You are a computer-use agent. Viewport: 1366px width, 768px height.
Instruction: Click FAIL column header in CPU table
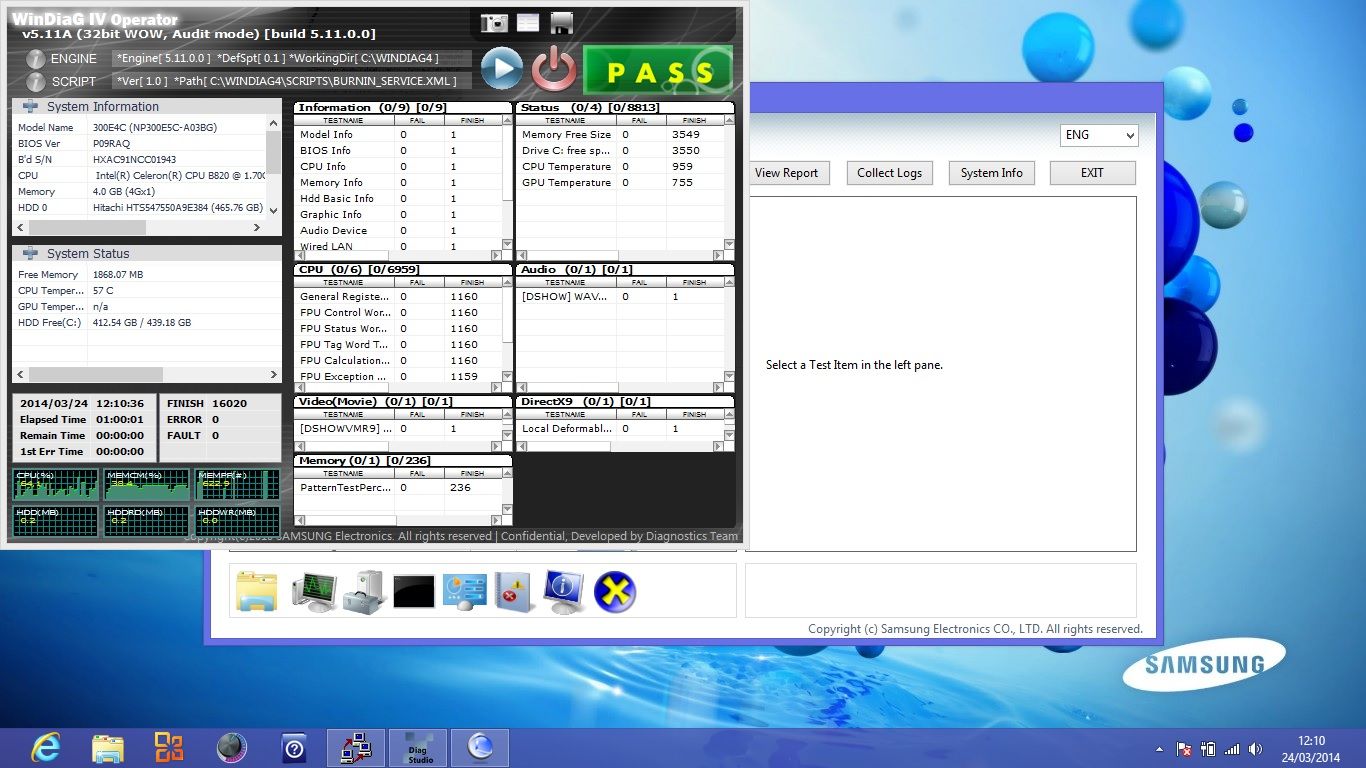click(418, 282)
